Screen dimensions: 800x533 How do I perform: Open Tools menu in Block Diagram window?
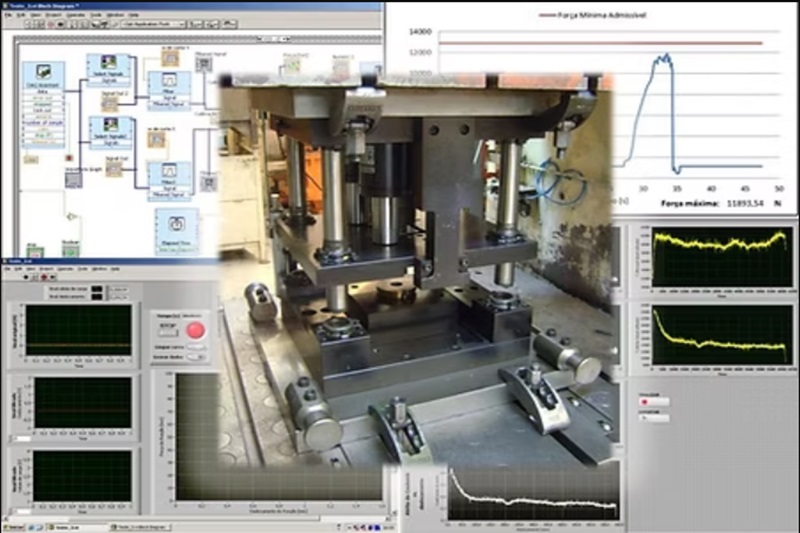96,15
